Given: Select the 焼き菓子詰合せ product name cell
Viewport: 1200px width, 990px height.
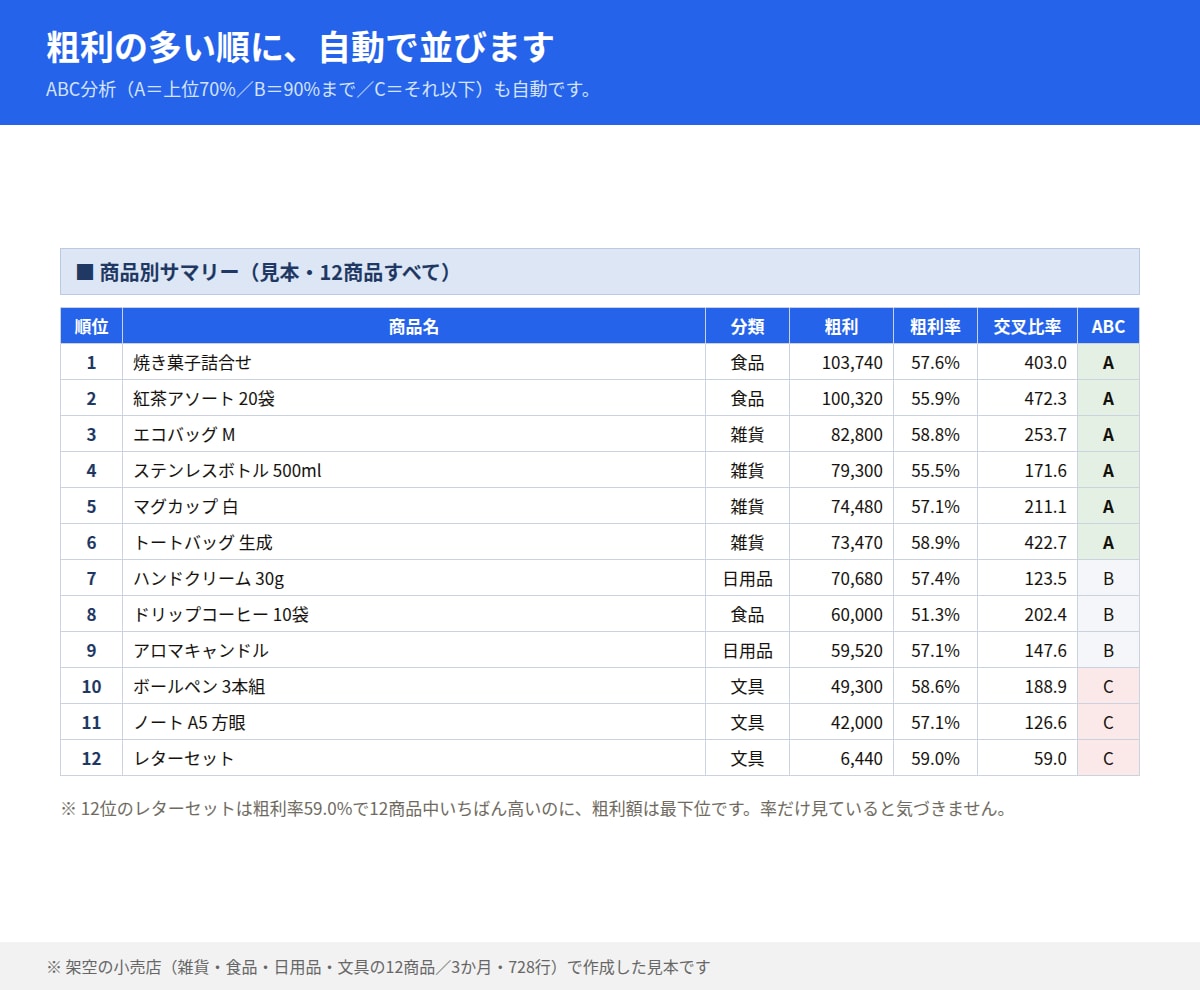Looking at the screenshot, I should point(414,362).
